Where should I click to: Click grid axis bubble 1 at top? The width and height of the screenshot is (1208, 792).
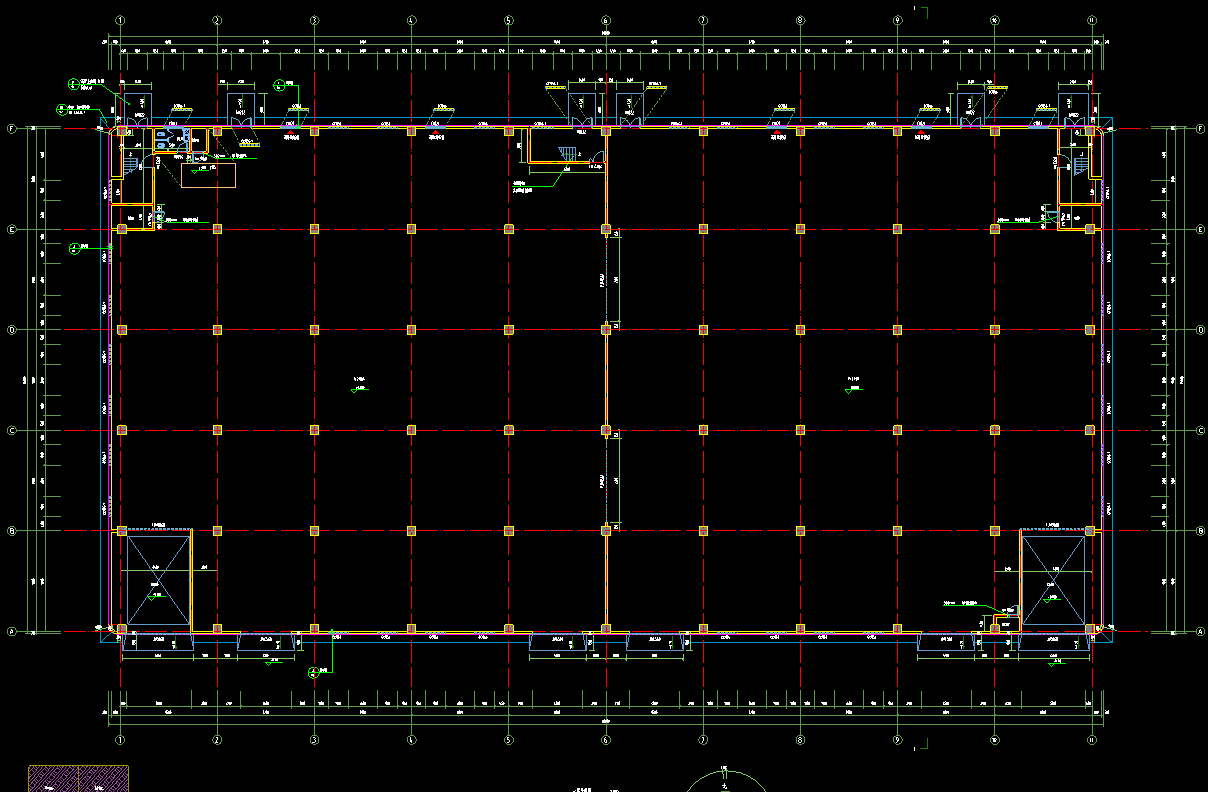pyautogui.click(x=120, y=20)
